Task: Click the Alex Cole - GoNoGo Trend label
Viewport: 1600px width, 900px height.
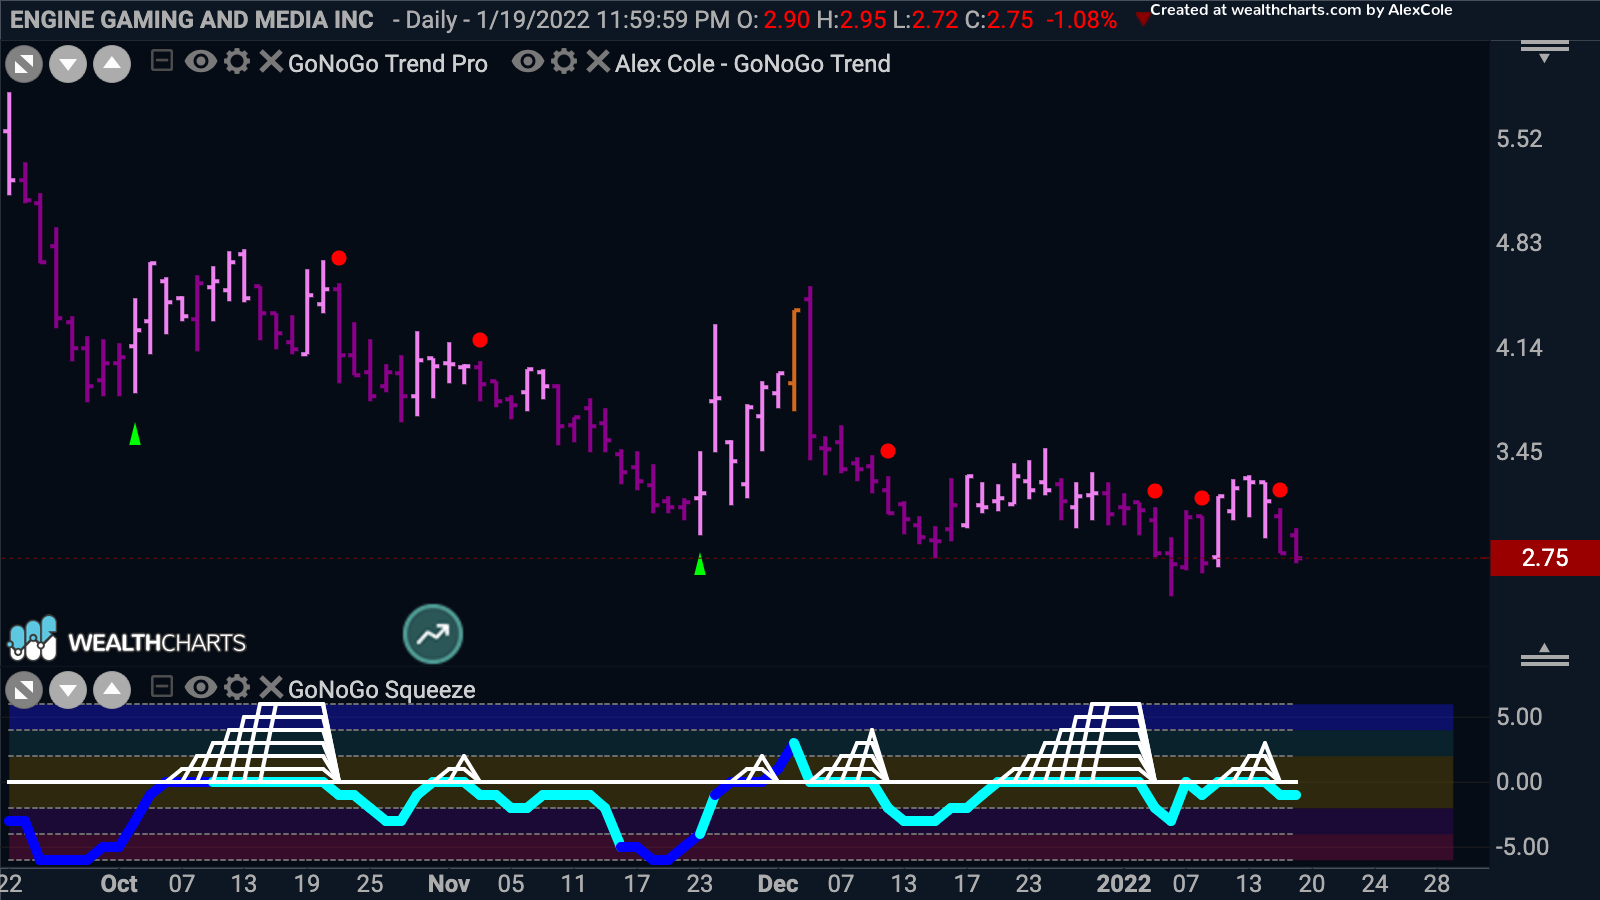Action: [753, 64]
